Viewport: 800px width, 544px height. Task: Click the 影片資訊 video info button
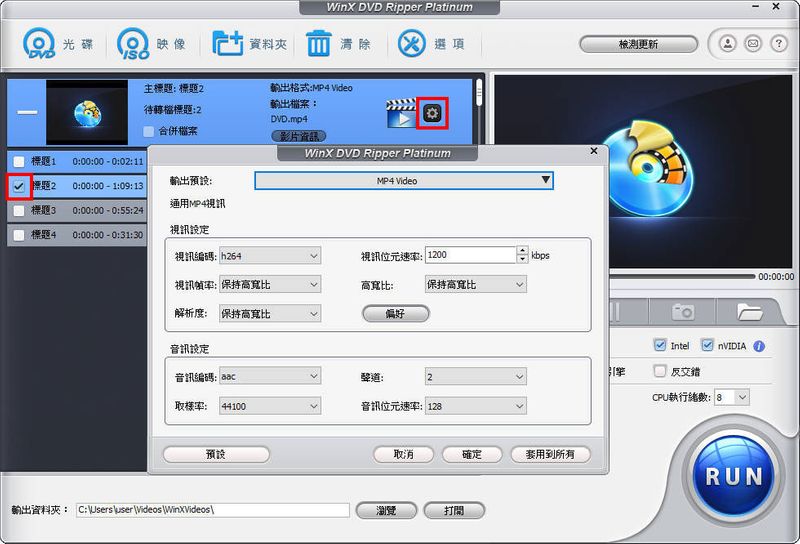click(x=299, y=136)
